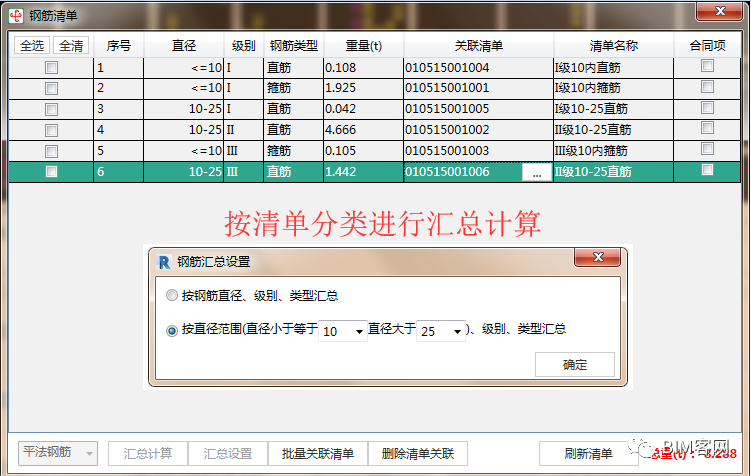This screenshot has height=476, width=751.
Task: Select cell 010515001003
Action: (478, 151)
